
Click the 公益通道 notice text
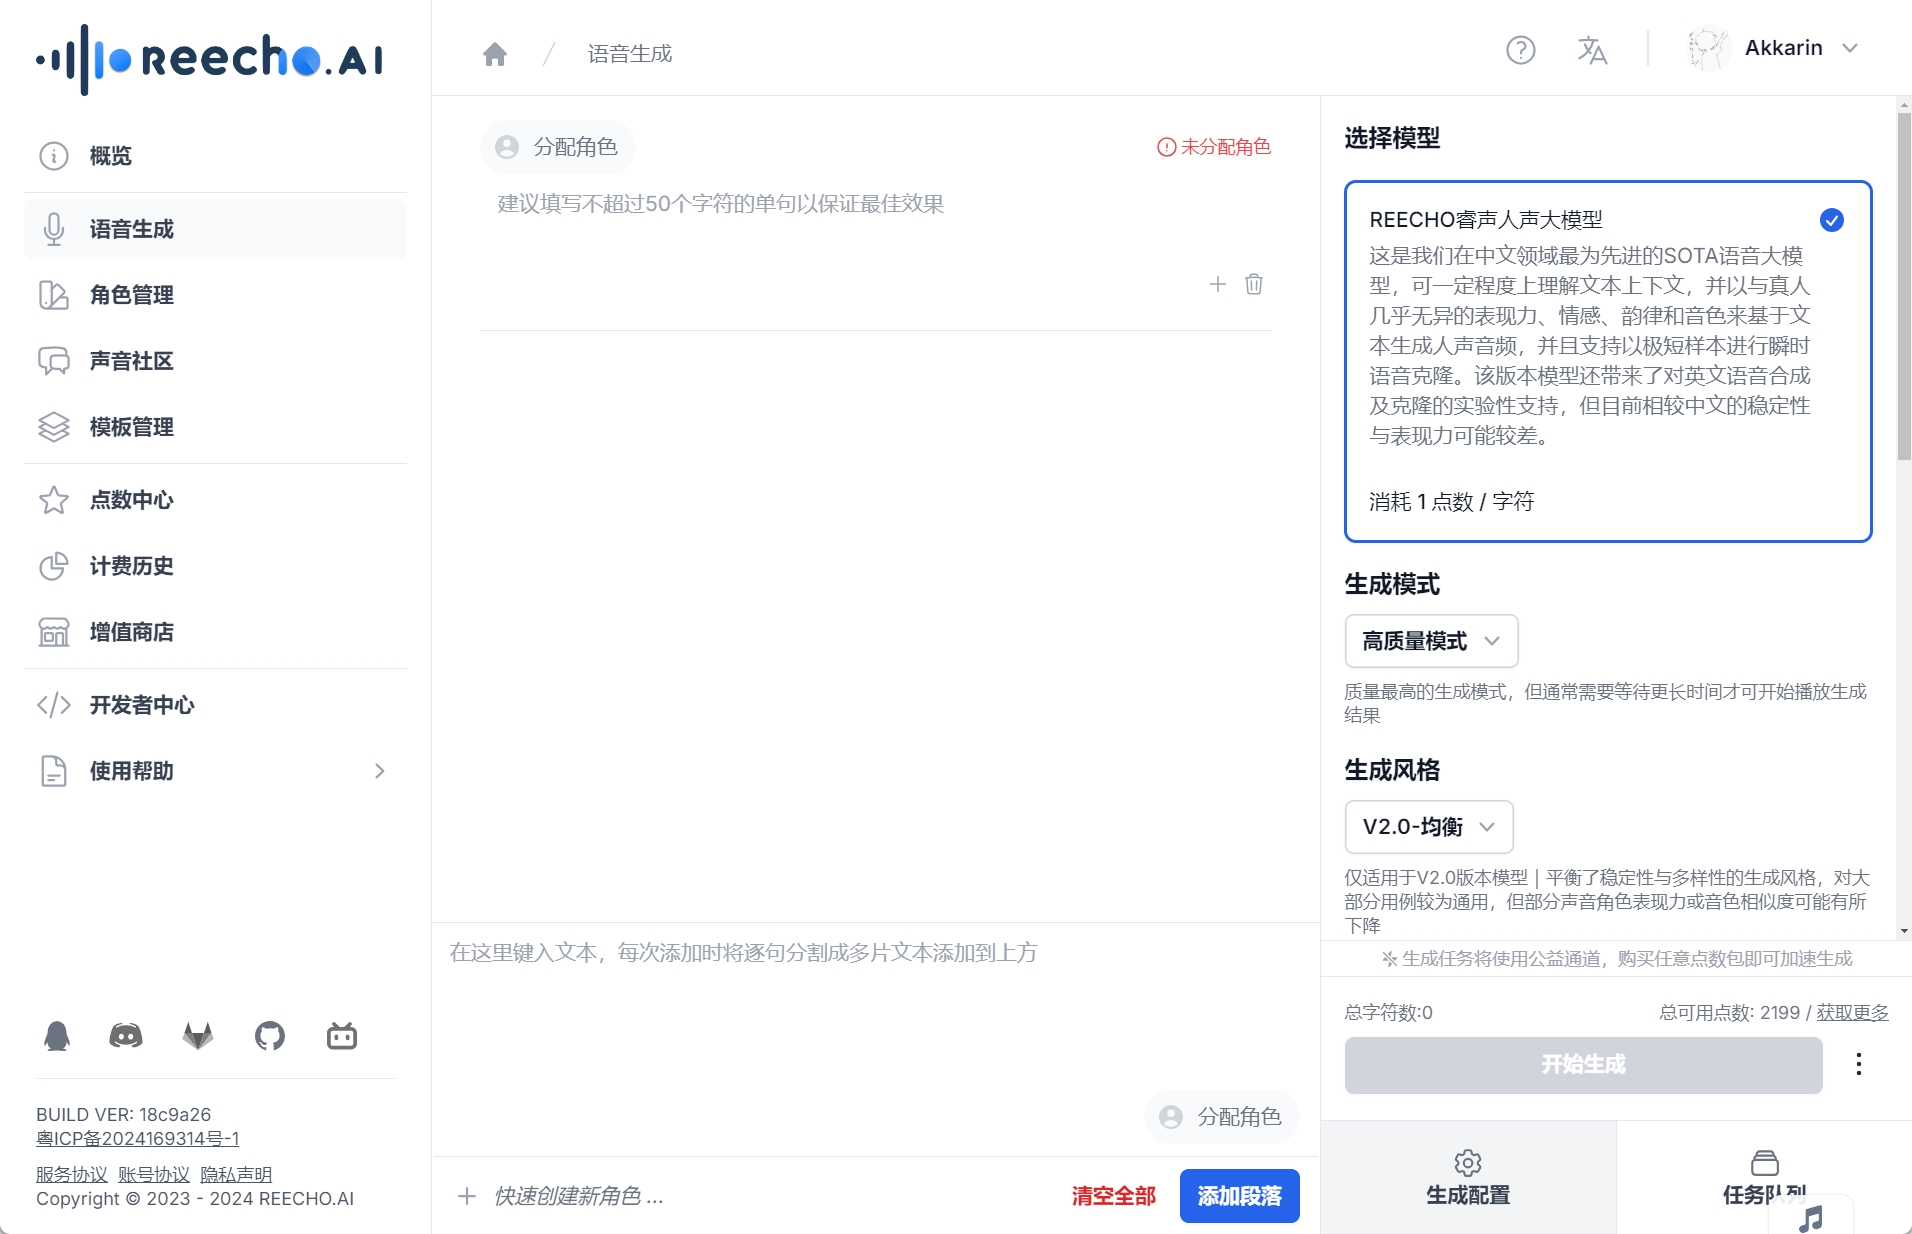click(x=1617, y=959)
